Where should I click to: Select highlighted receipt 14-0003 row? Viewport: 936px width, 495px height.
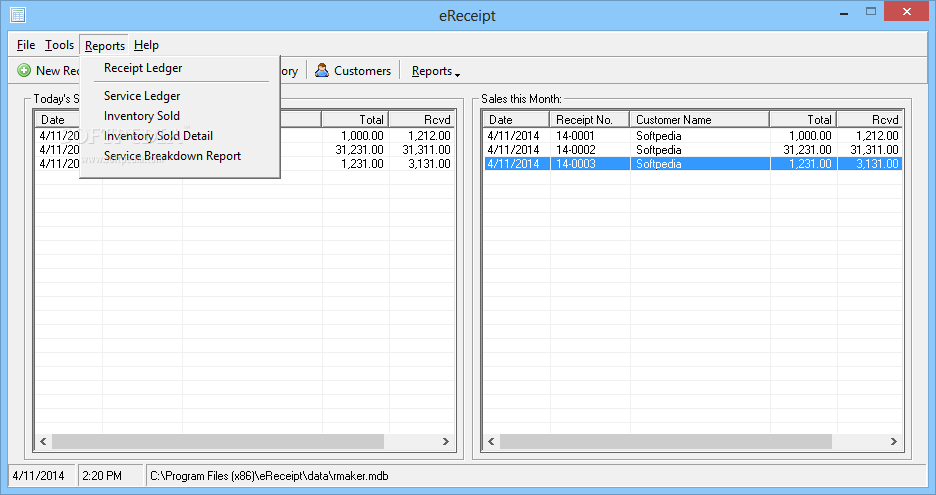click(692, 164)
